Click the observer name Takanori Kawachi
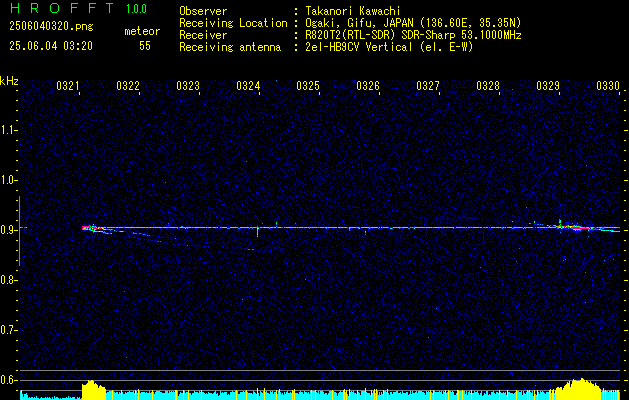 tap(353, 11)
